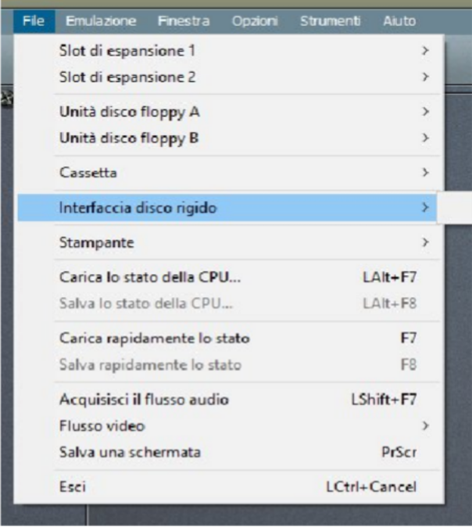Expand the Stampante submenu
The height and width of the screenshot is (527, 472).
227,242
